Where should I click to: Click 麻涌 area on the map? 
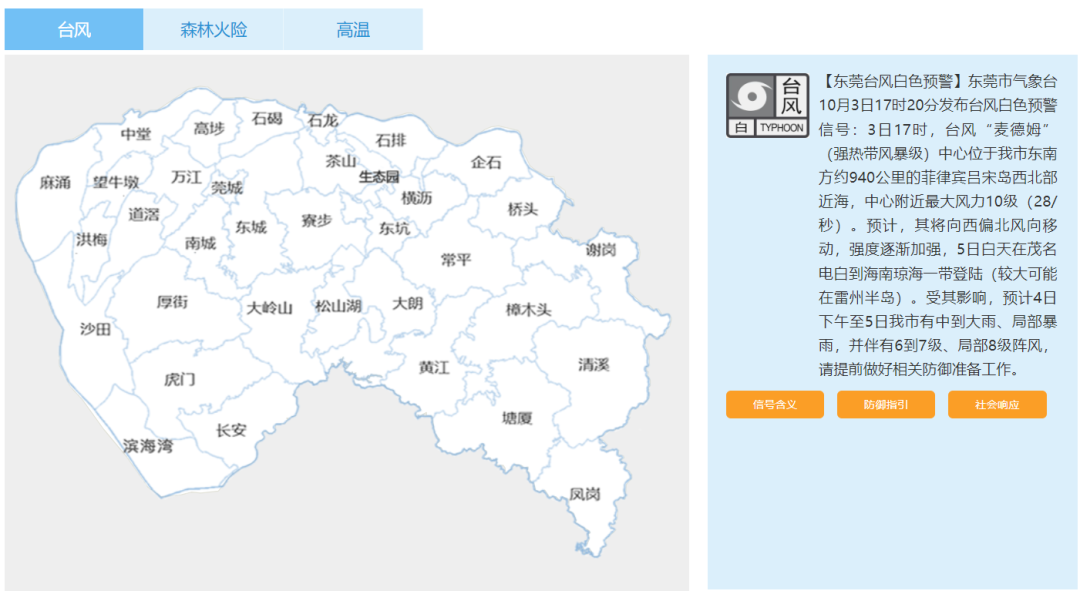tap(55, 183)
